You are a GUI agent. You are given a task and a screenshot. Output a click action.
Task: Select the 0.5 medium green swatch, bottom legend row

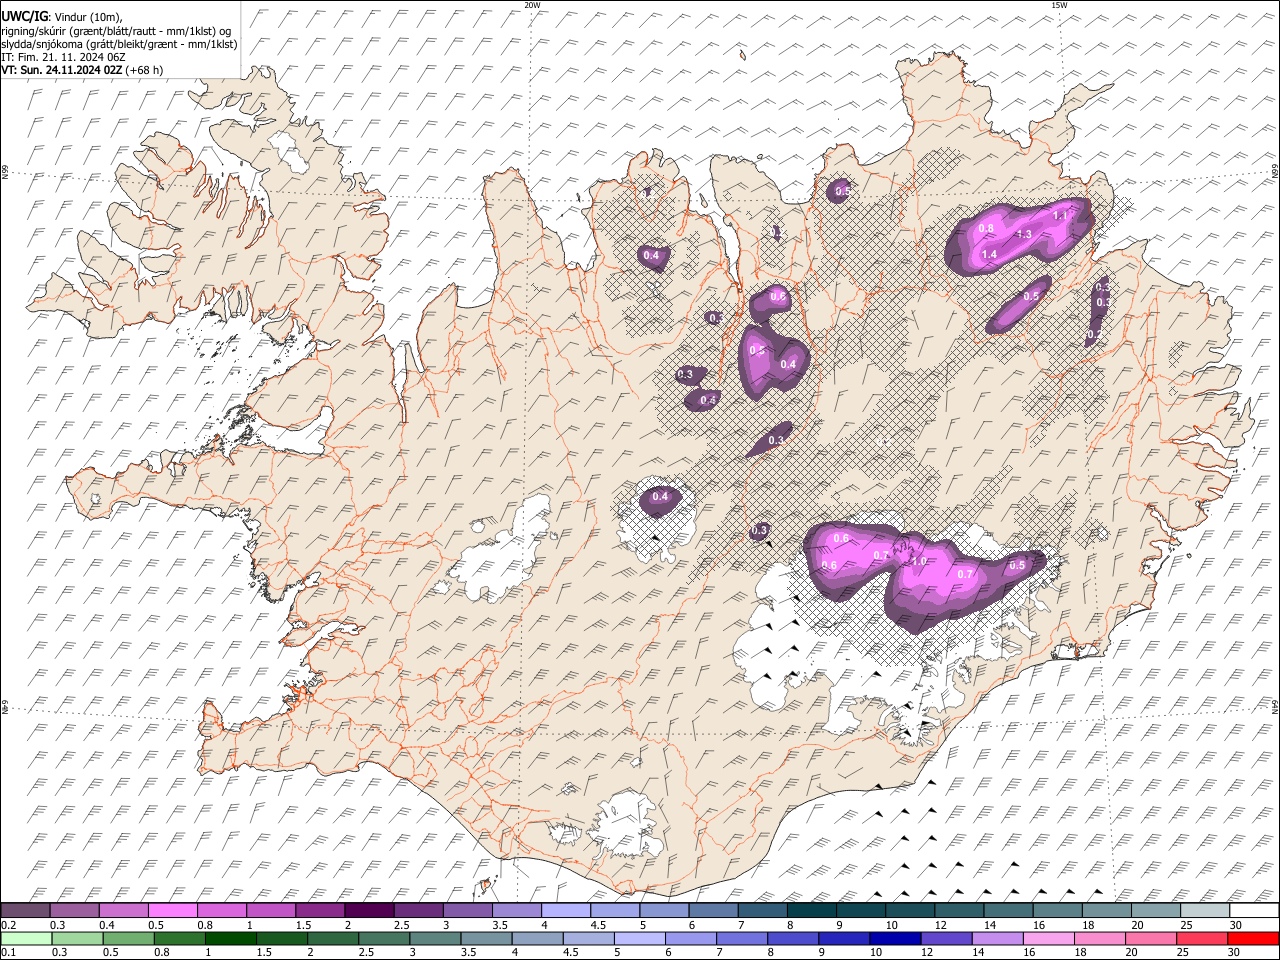128,938
